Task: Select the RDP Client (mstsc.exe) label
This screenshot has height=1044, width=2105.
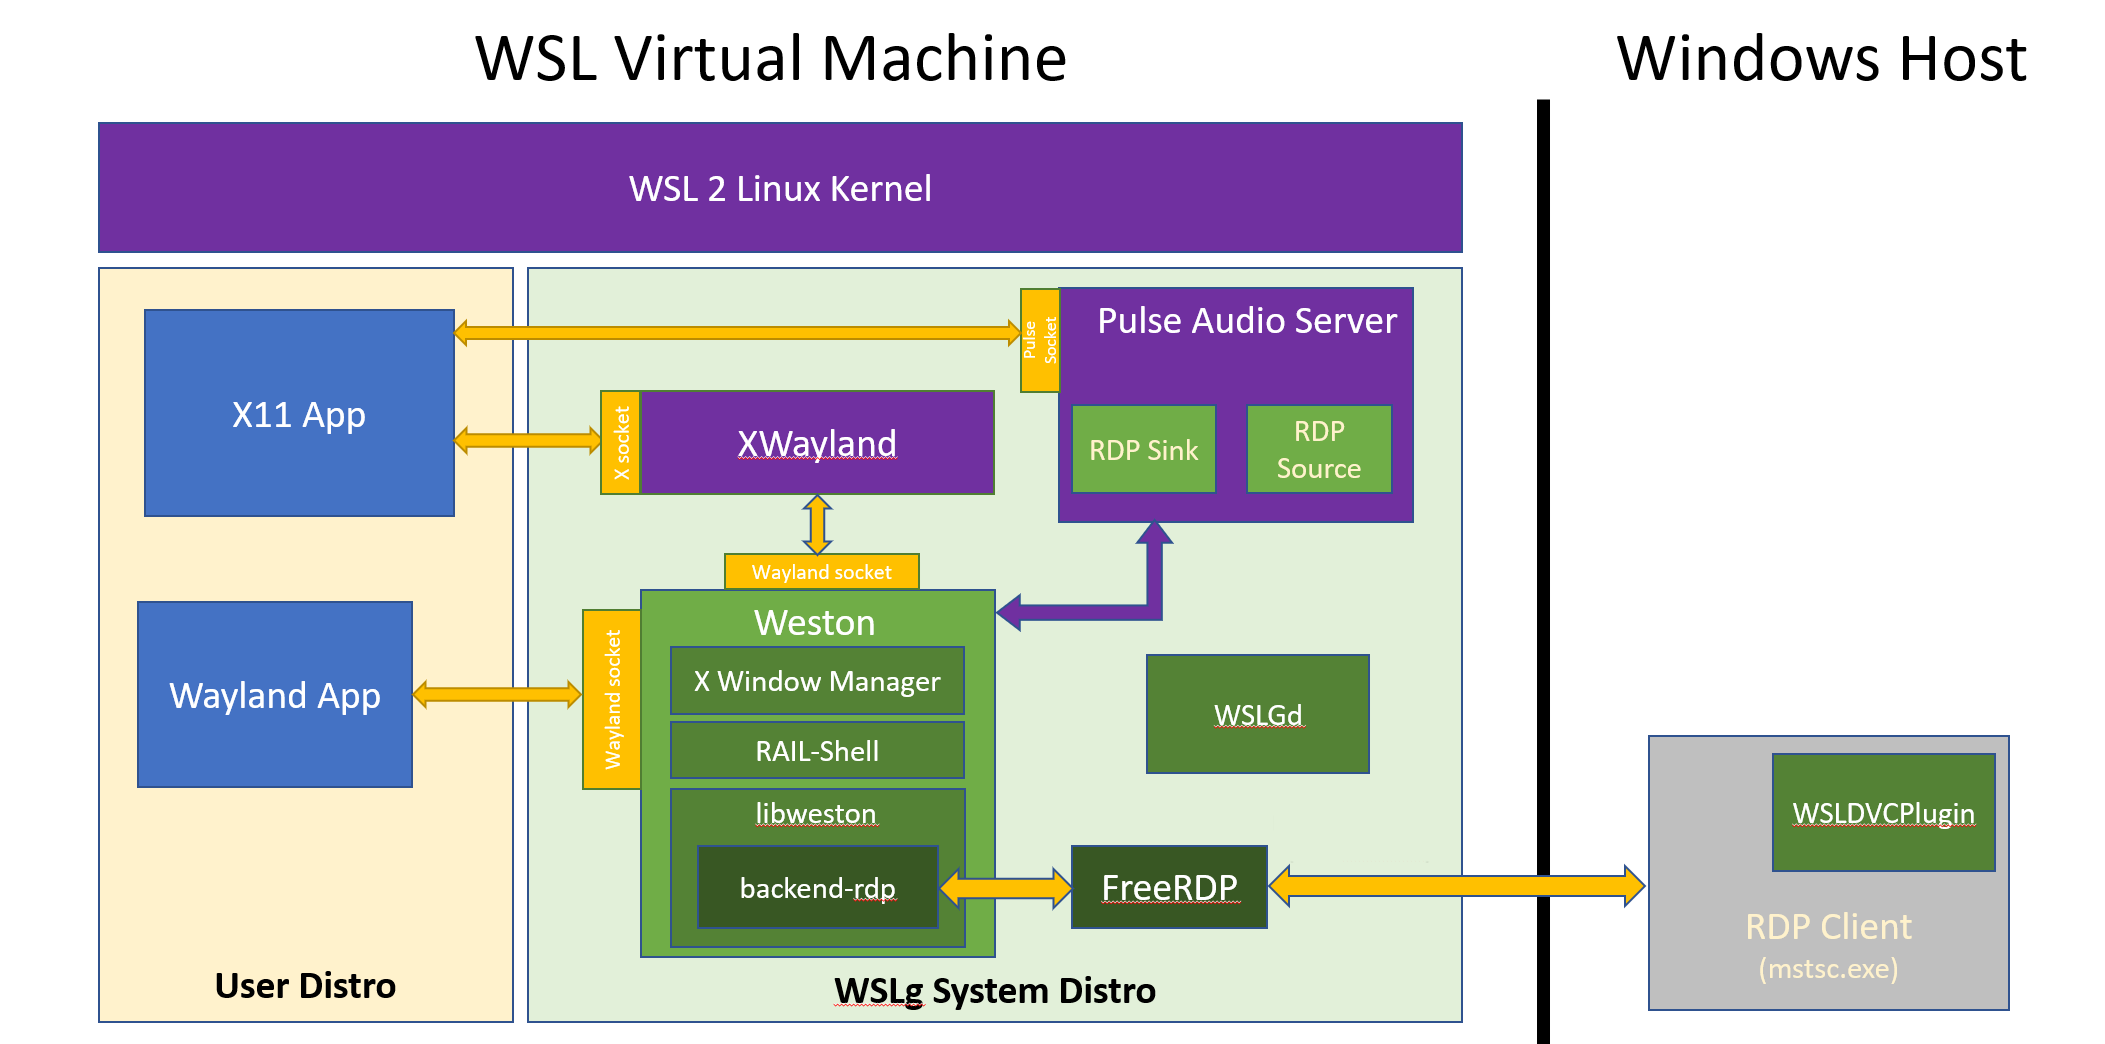Action: click(x=1828, y=944)
